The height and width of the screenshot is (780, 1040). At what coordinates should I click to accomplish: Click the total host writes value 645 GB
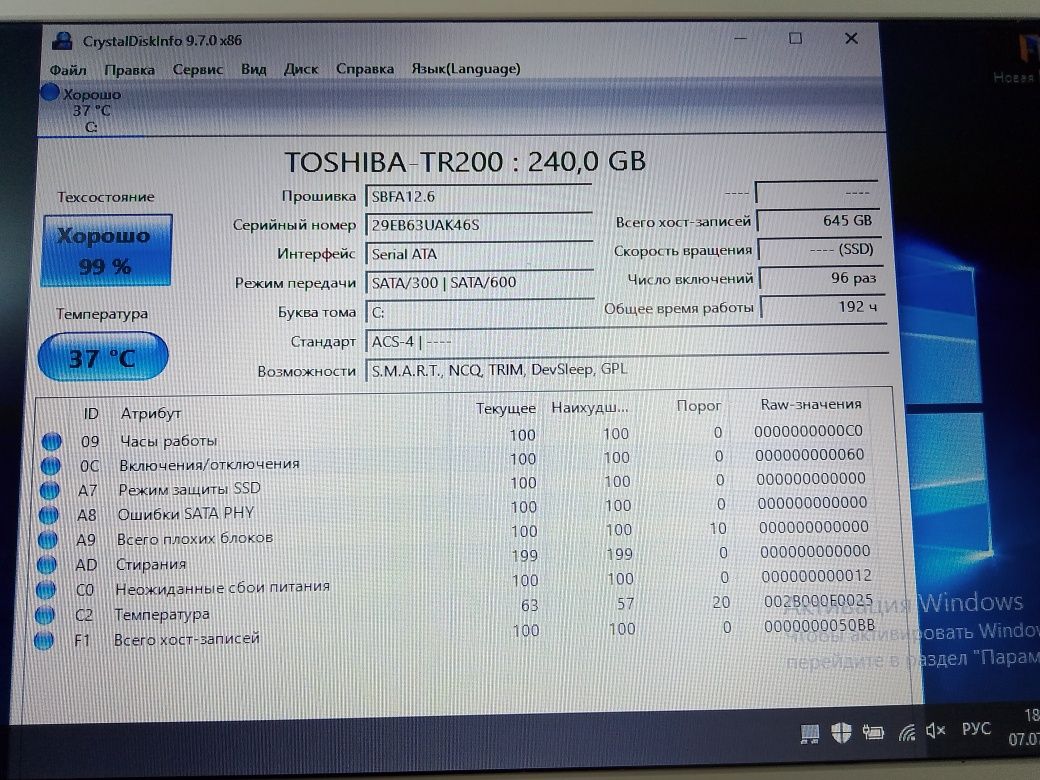click(x=818, y=221)
